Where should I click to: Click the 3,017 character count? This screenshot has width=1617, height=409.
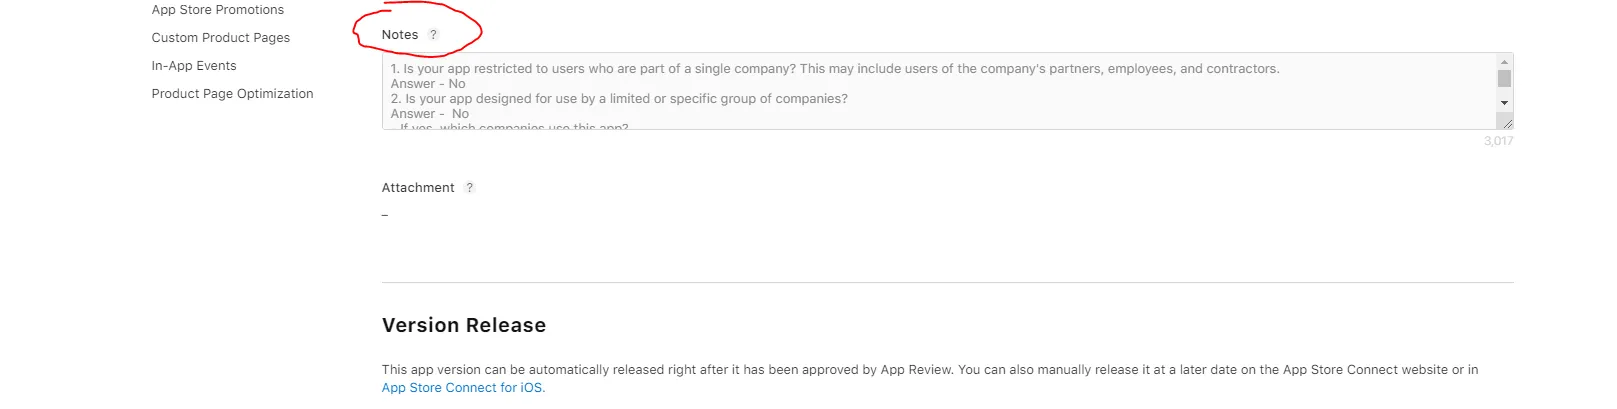[x=1498, y=142]
